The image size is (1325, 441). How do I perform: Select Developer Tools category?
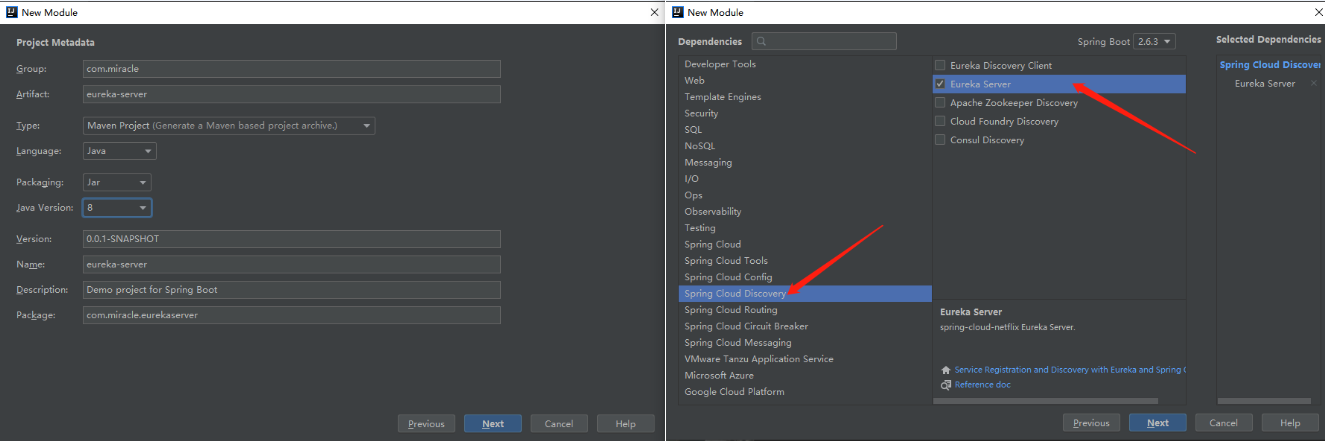tap(720, 64)
